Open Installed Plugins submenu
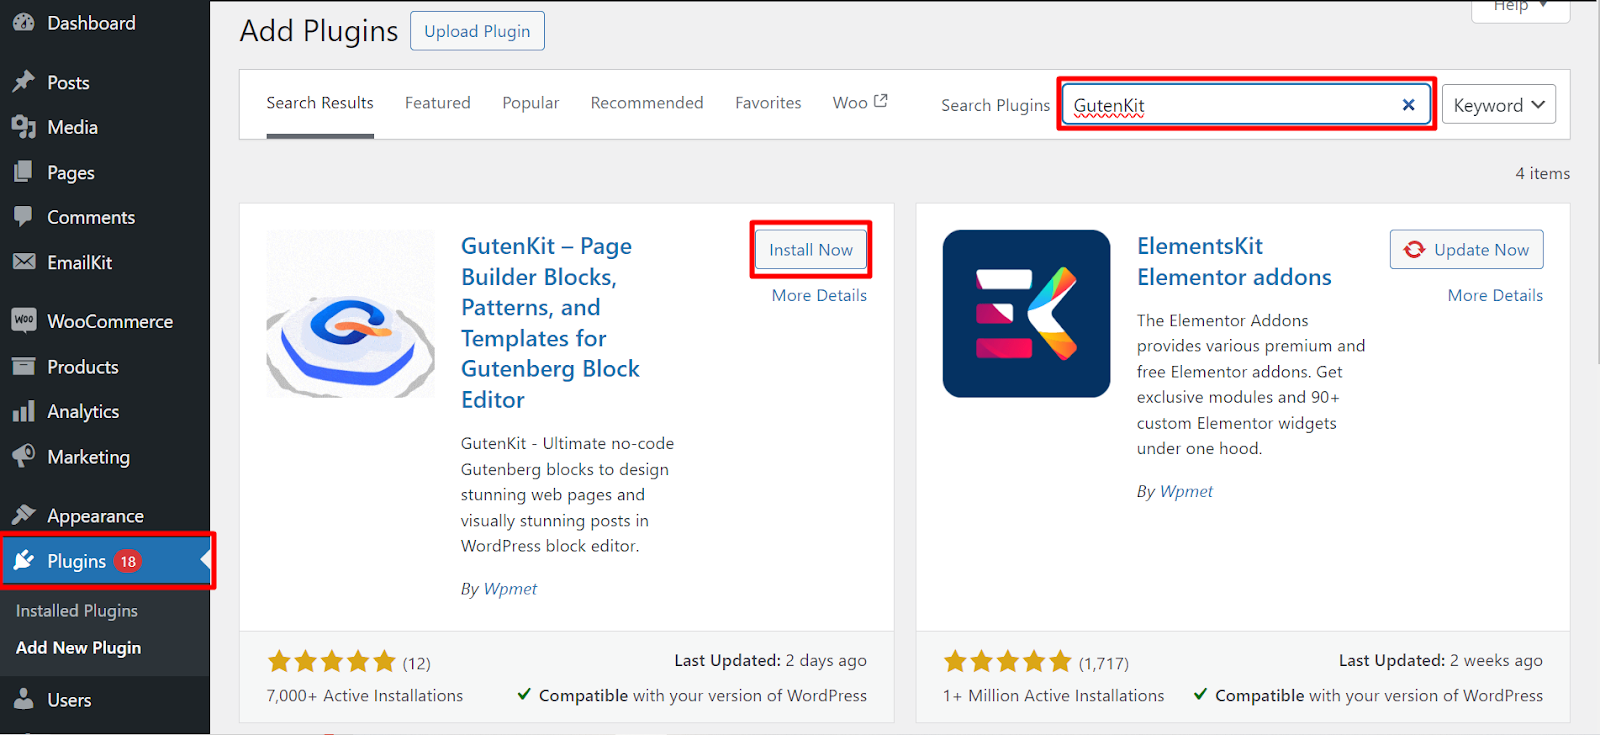The width and height of the screenshot is (1600, 735). (x=77, y=610)
